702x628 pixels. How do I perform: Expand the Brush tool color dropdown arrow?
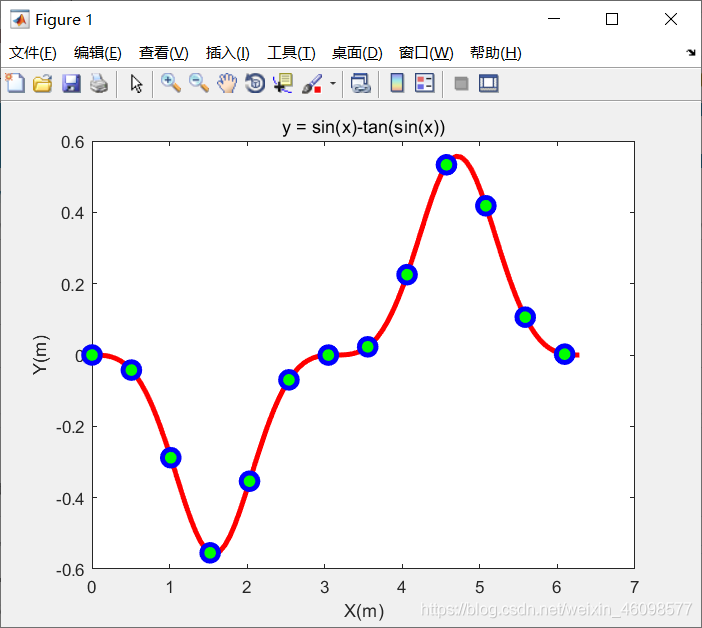(333, 83)
